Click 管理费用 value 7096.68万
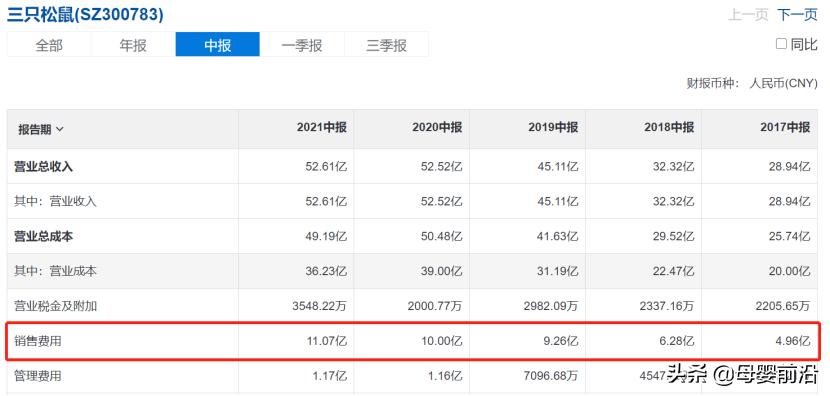Viewport: 830px width, 396px height. click(x=551, y=376)
